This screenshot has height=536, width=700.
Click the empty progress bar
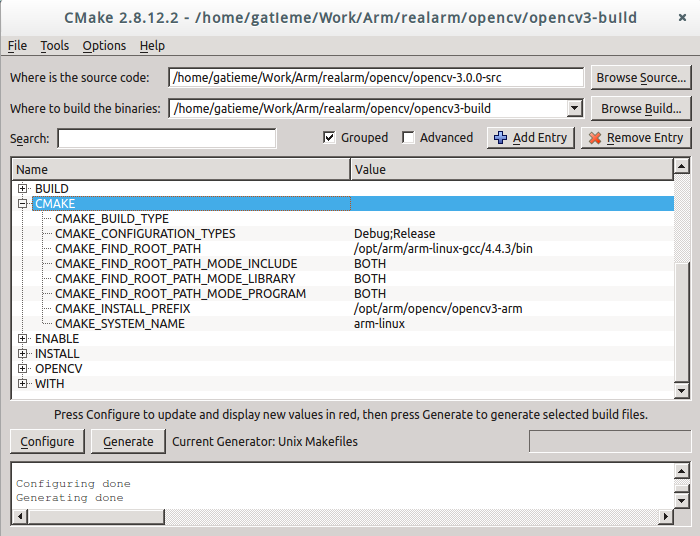610,441
